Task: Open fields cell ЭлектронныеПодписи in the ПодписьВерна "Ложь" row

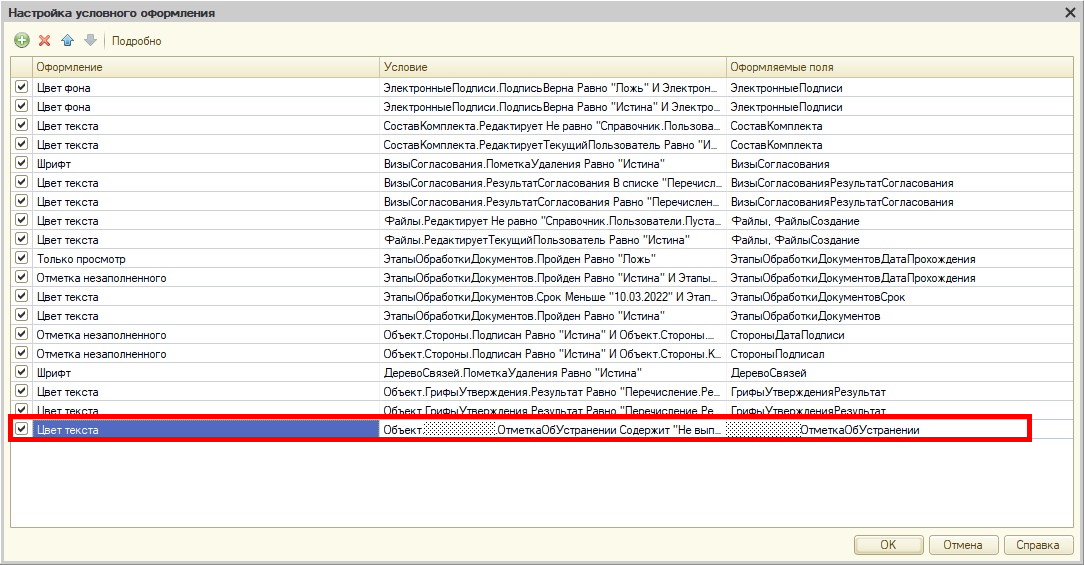Action: 899,88
